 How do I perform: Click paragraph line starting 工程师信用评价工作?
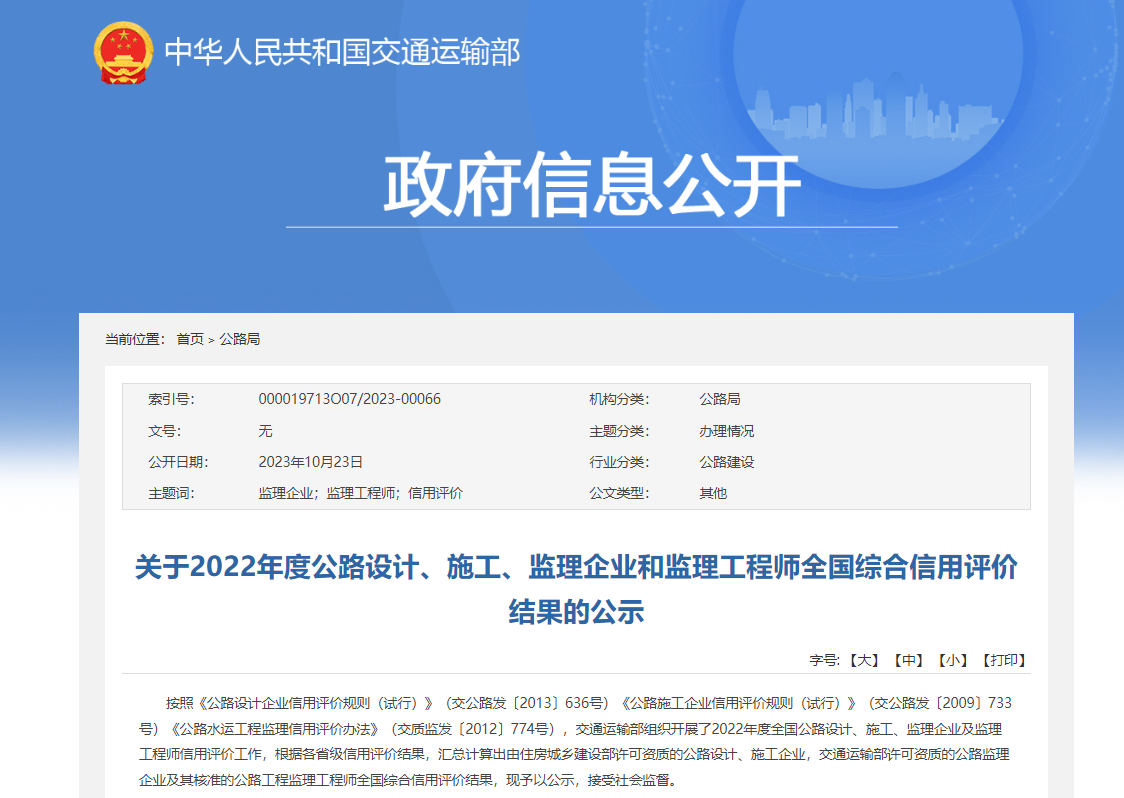pyautogui.click(x=574, y=754)
